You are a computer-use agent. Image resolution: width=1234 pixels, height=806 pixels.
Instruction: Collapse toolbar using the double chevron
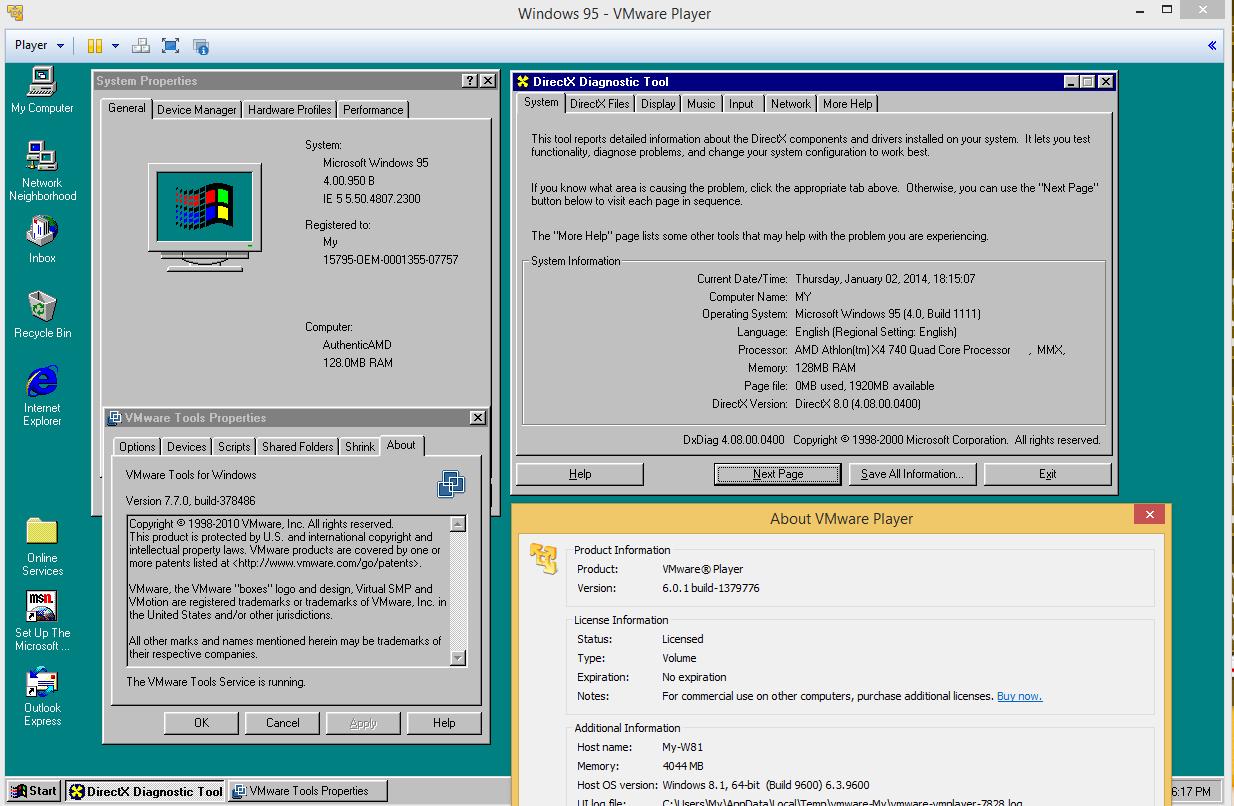(x=1212, y=45)
